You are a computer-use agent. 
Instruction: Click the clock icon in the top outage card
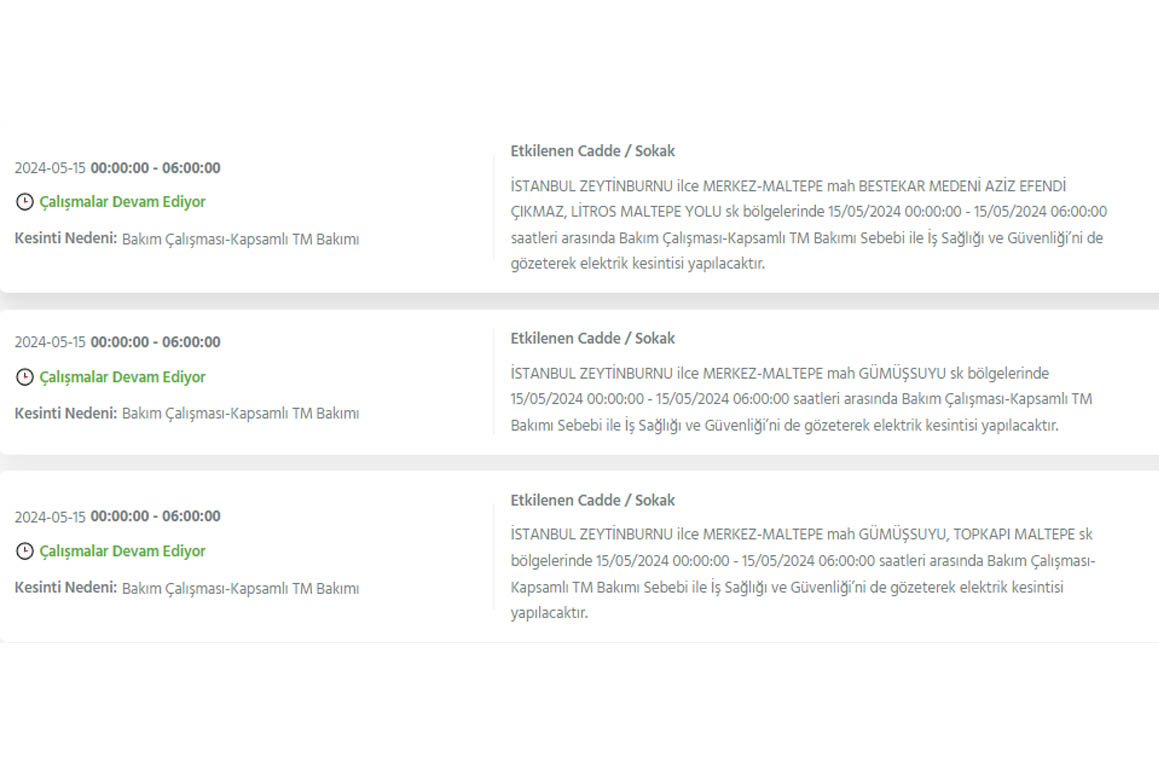pos(24,202)
